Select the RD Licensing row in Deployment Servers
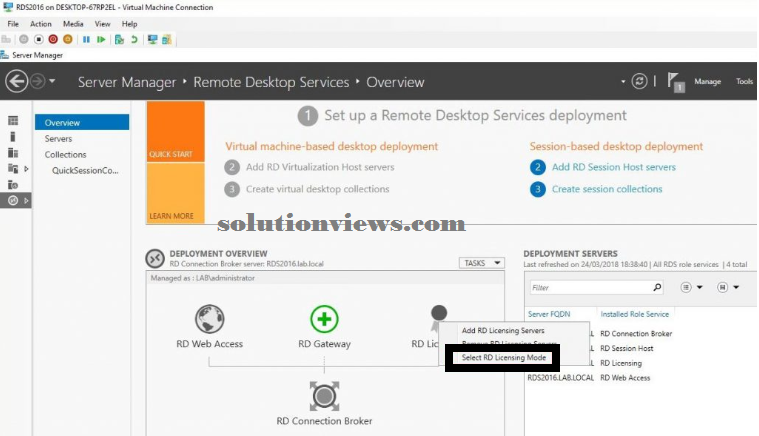 point(621,363)
